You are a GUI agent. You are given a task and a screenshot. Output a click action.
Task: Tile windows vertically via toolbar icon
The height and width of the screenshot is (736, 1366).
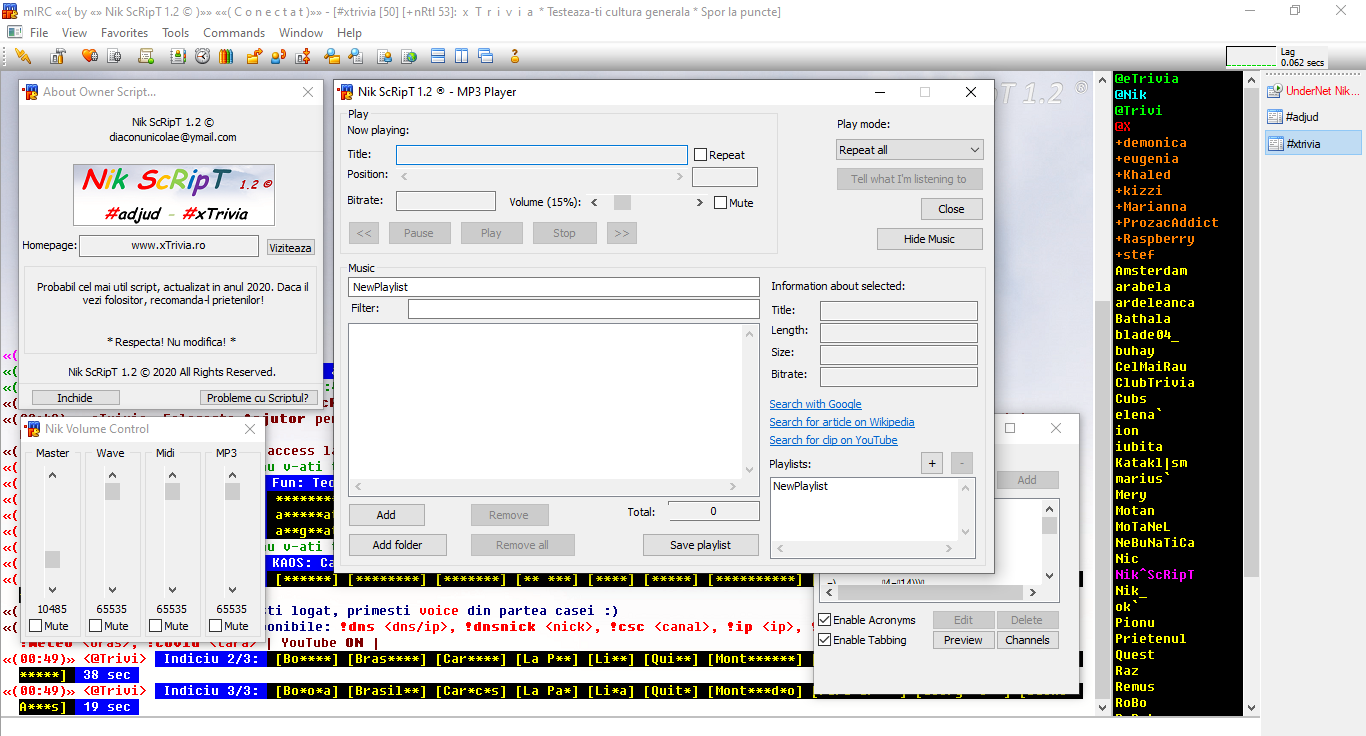click(461, 56)
